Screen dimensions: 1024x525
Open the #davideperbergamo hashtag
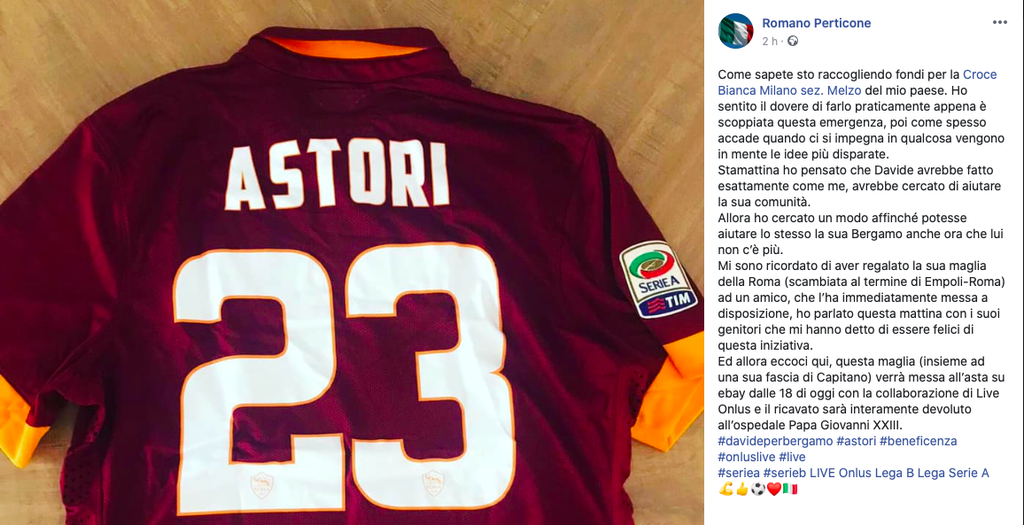(775, 441)
